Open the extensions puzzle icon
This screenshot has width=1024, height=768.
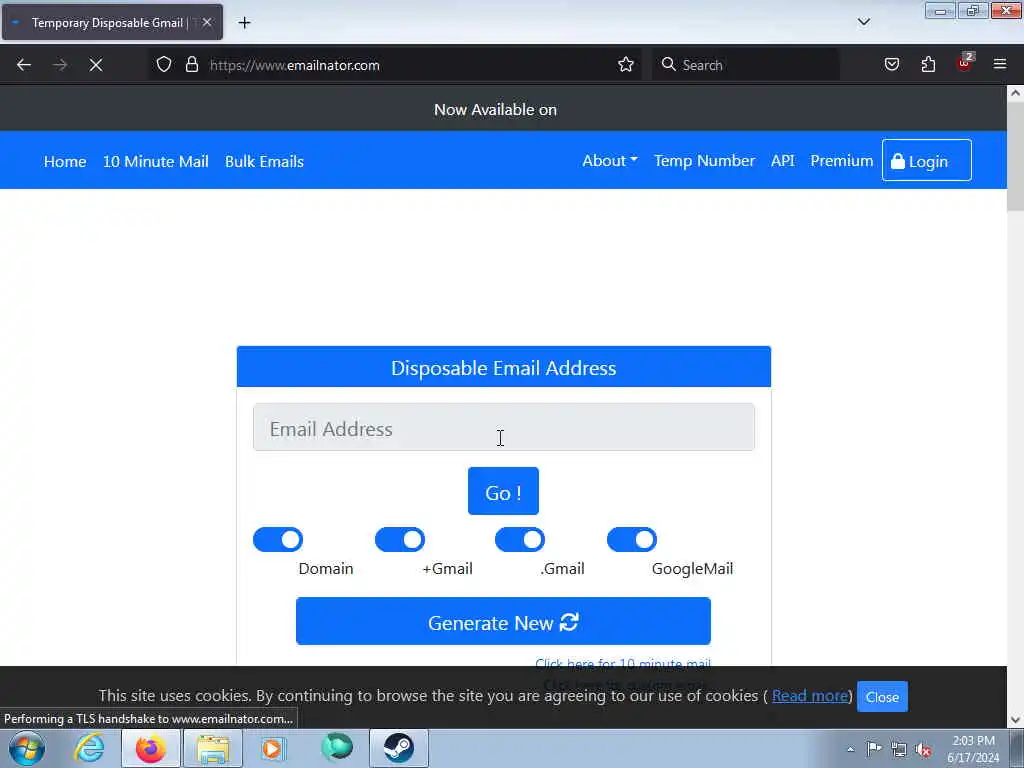(928, 65)
